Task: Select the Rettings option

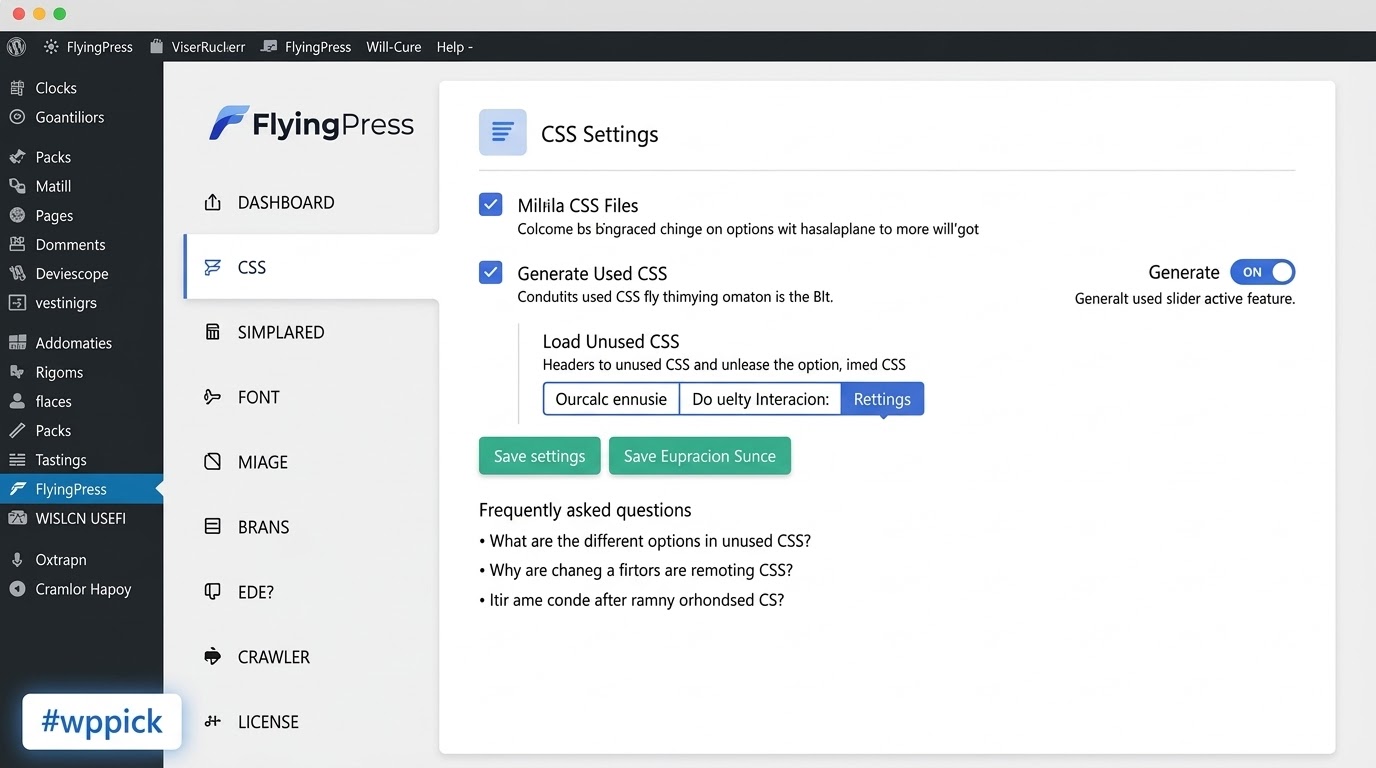Action: [882, 399]
